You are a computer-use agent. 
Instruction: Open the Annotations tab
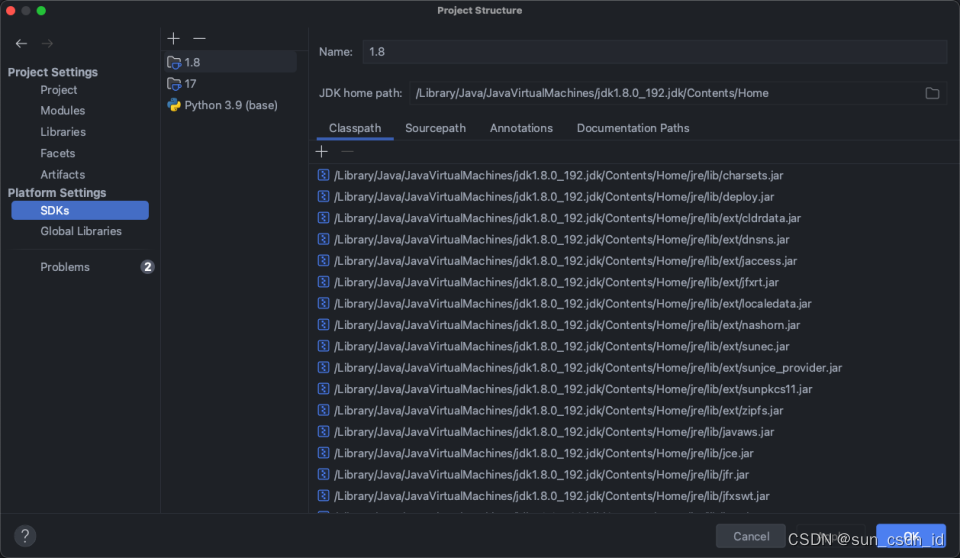tap(521, 128)
